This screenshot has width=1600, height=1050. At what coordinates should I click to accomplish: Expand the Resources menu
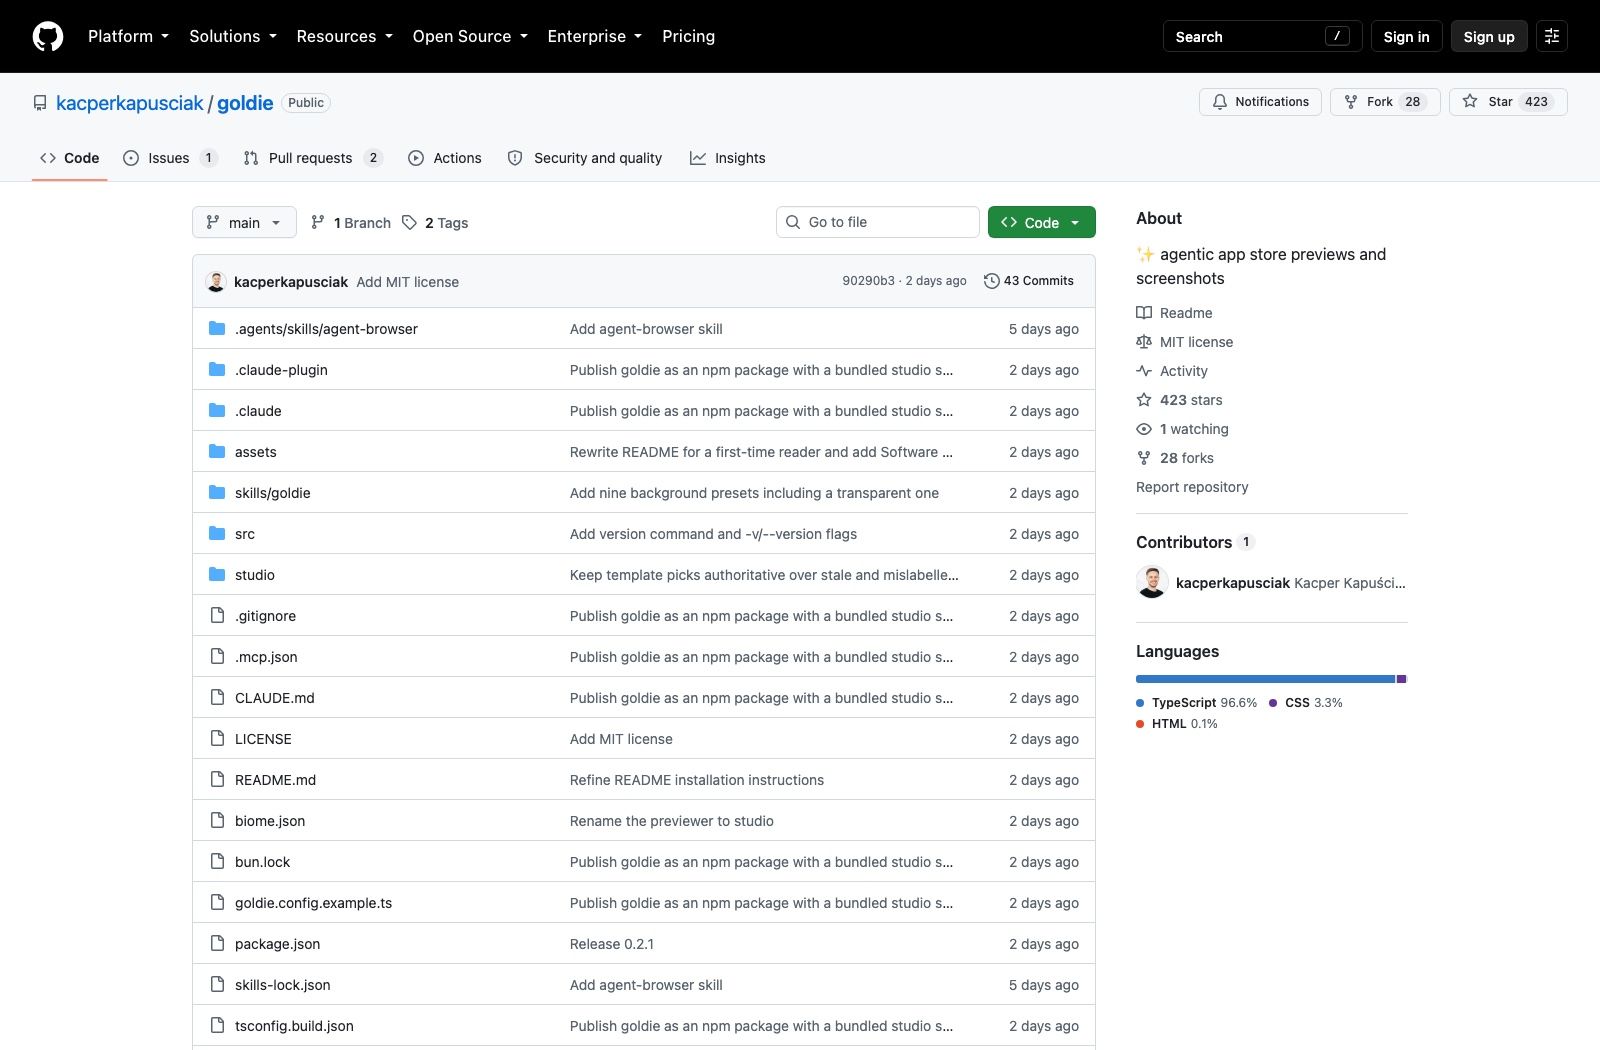pos(345,36)
